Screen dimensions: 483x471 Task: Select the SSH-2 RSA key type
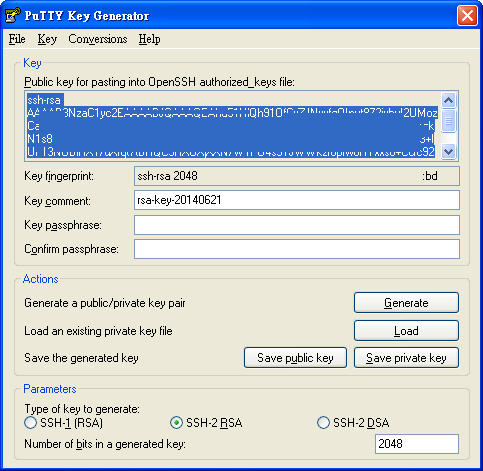point(176,423)
